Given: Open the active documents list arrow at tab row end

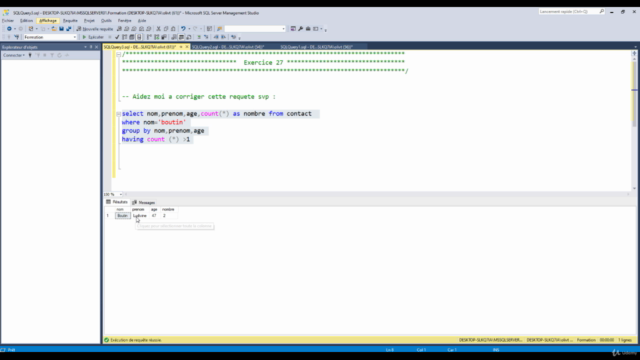Looking at the screenshot, I should (636, 47).
